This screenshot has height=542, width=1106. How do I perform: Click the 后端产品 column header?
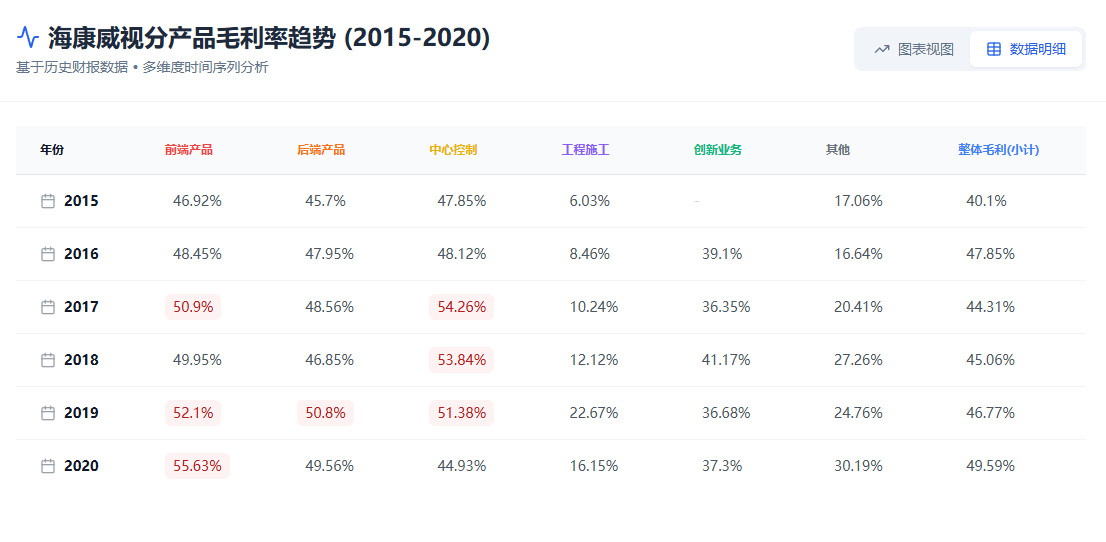pos(321,150)
